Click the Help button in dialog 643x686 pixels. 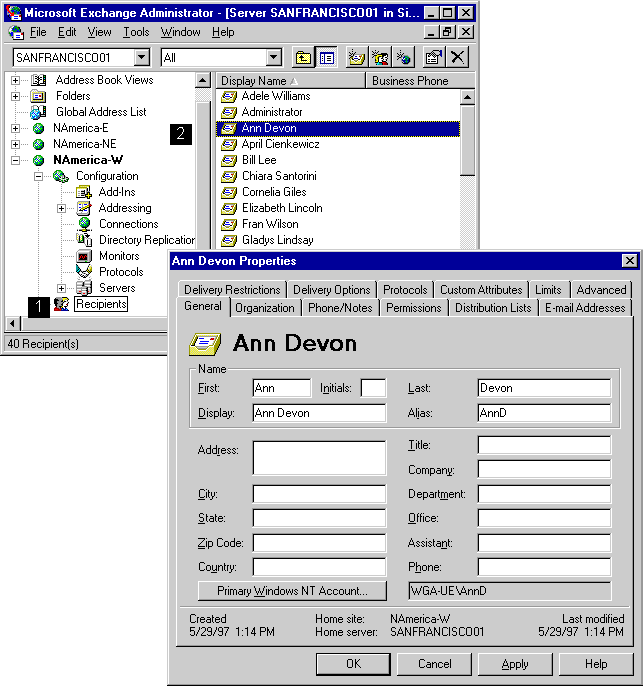pos(596,664)
